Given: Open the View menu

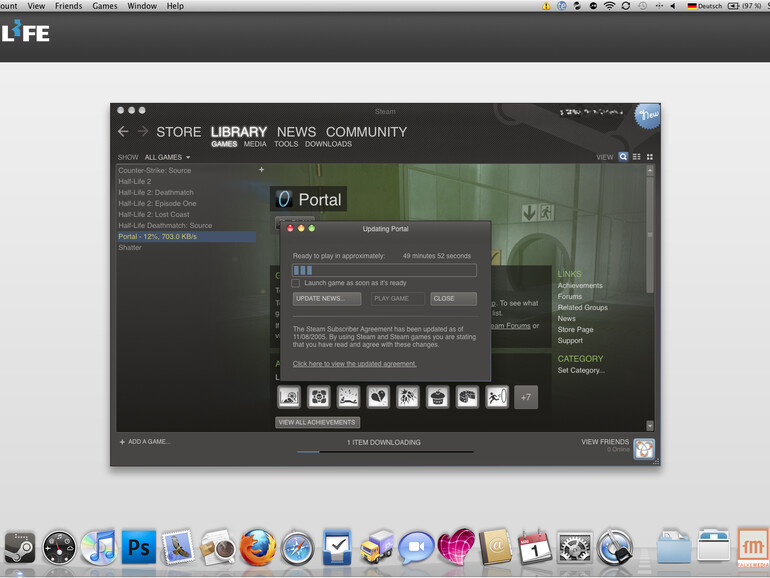Looking at the screenshot, I should pyautogui.click(x=36, y=6).
